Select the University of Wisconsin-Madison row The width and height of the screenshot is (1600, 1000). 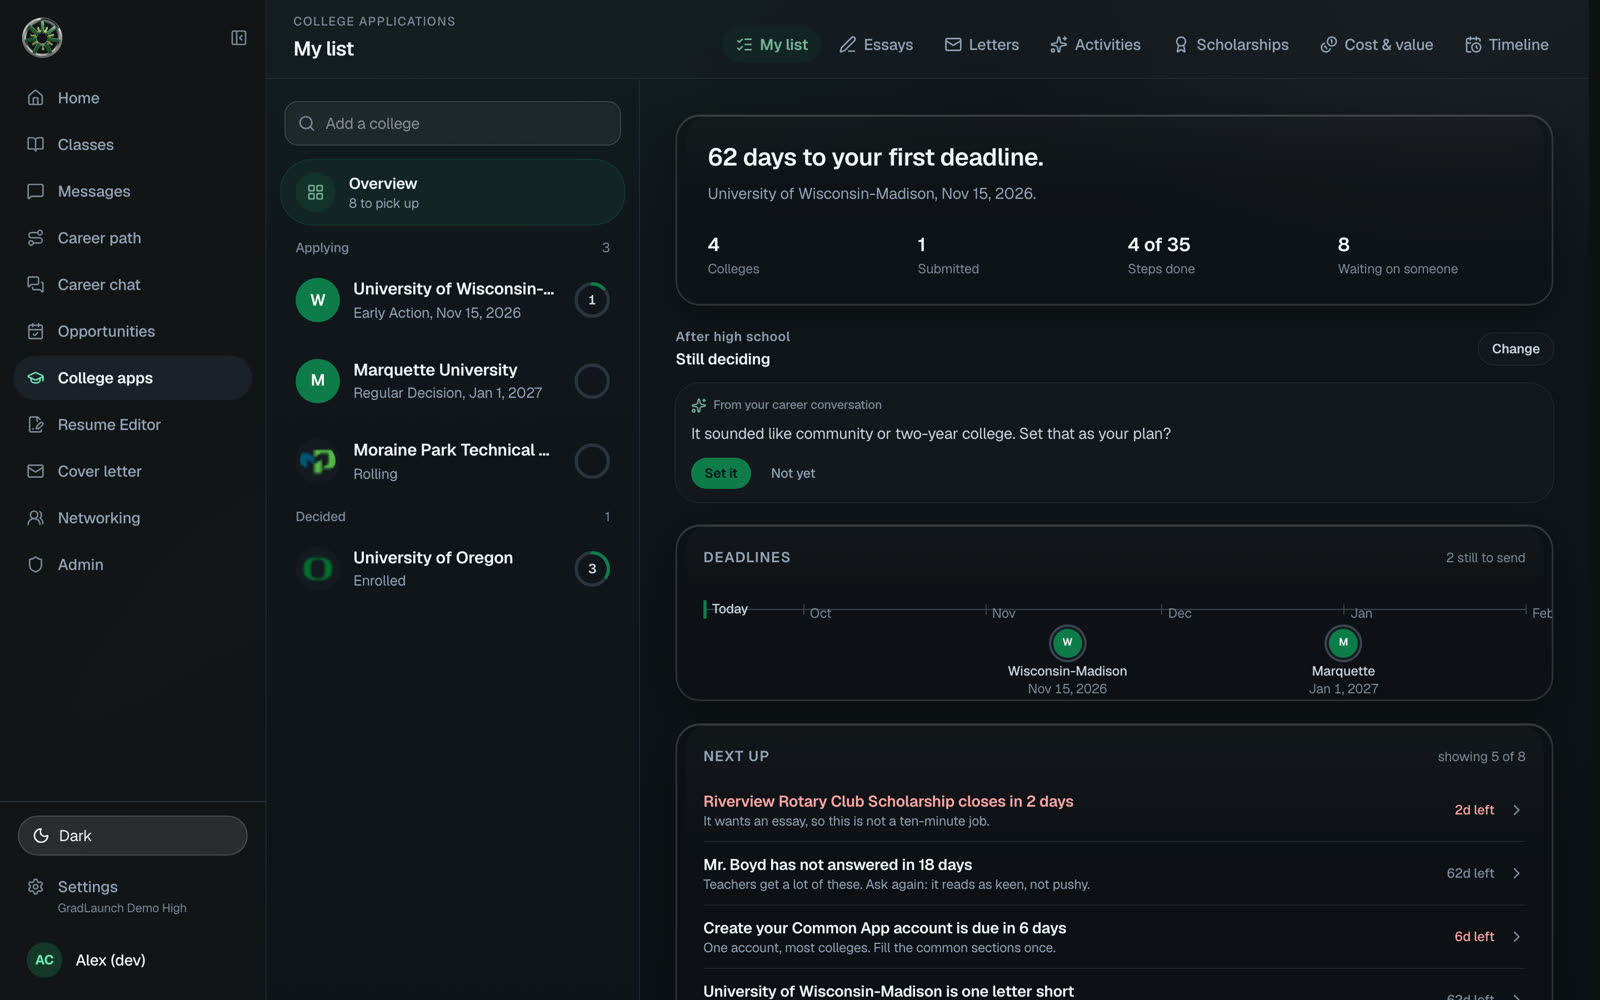(x=453, y=300)
